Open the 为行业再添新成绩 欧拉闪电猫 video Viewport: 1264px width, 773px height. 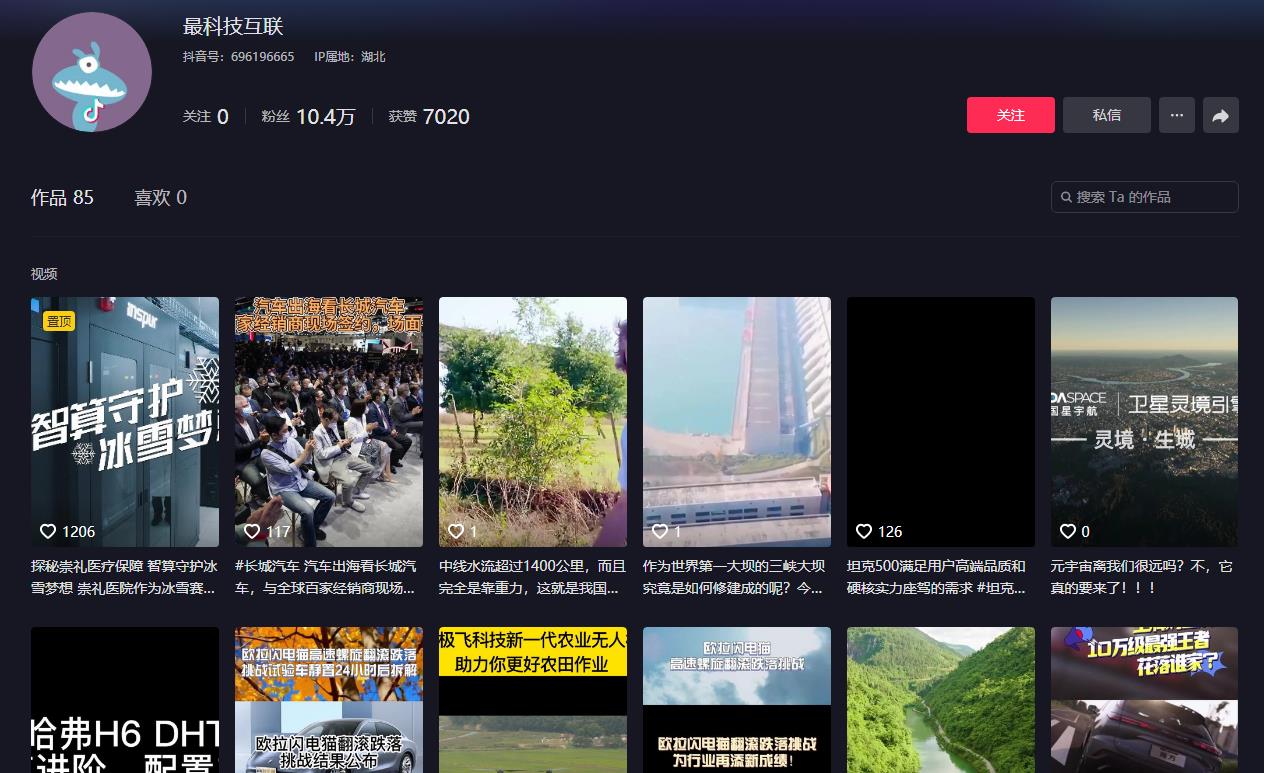[x=737, y=700]
